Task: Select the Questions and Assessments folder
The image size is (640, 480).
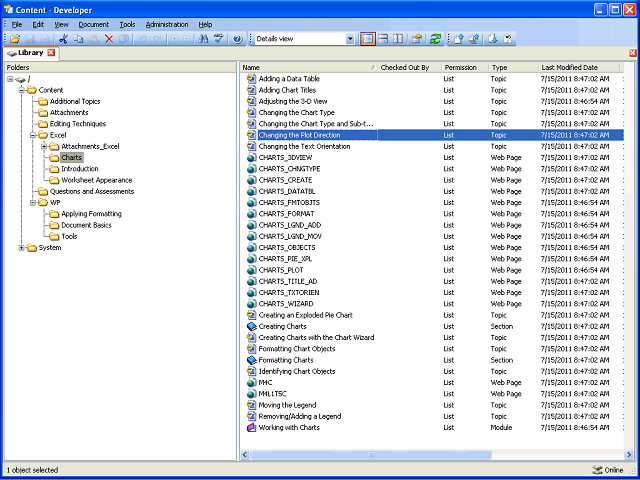Action: pyautogui.click(x=92, y=191)
